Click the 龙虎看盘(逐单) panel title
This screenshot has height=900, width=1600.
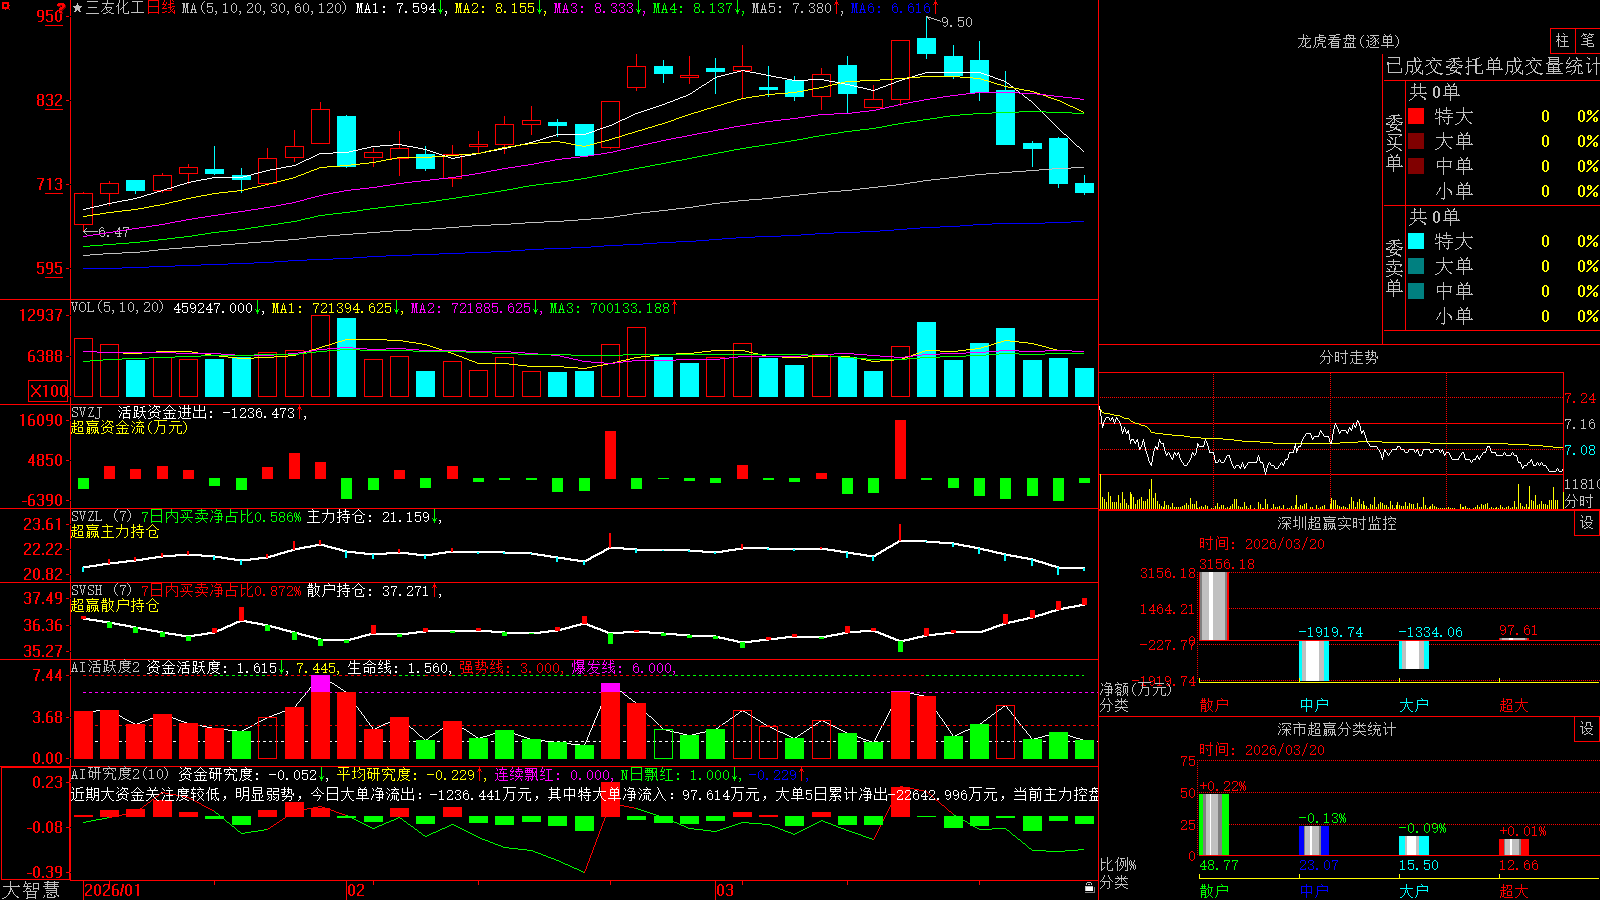pos(1348,42)
